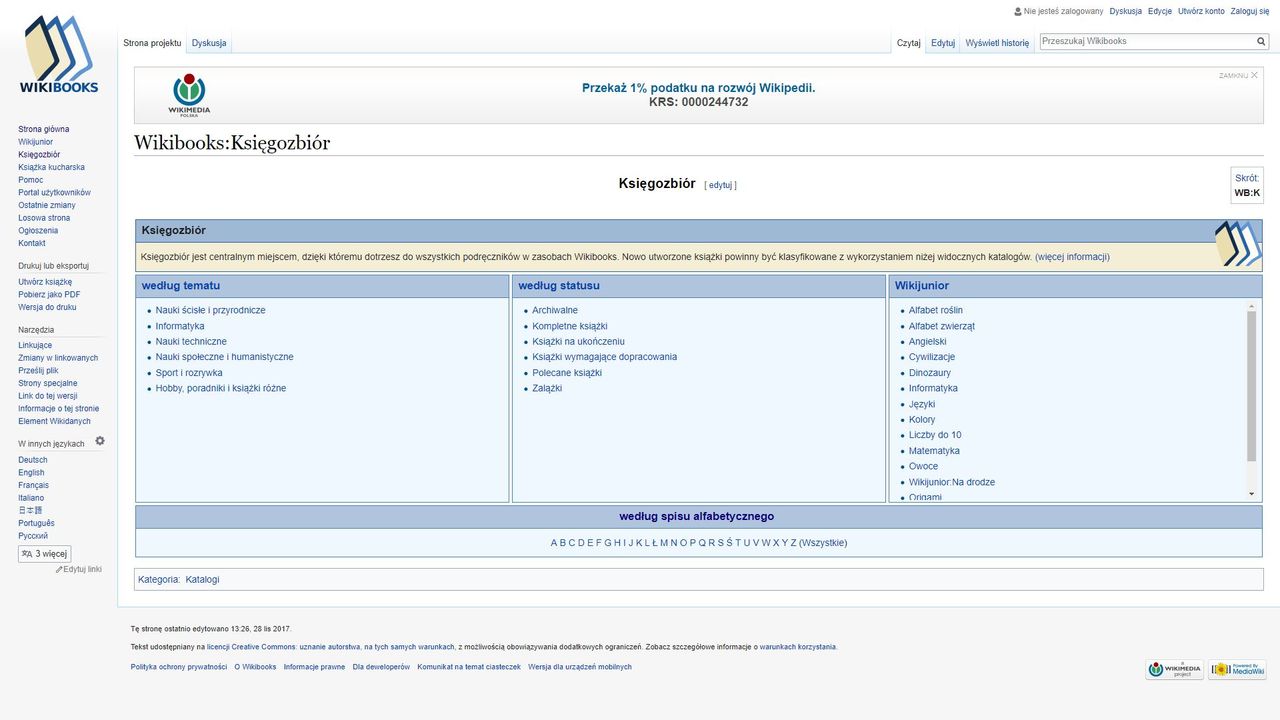Click the Wikijunior list scroll-up arrow
This screenshot has height=720, width=1280.
(x=1251, y=306)
